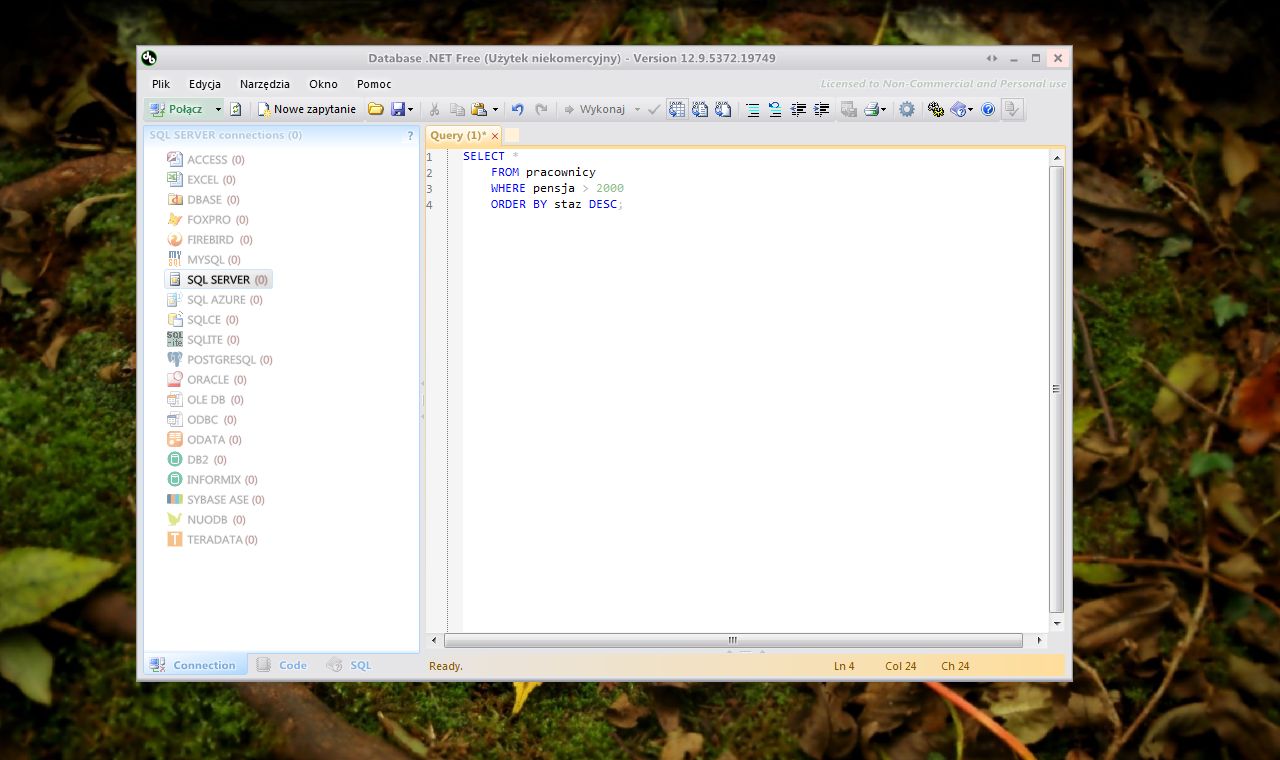Open the paste dropdown arrow
This screenshot has height=760, width=1280.
click(495, 110)
